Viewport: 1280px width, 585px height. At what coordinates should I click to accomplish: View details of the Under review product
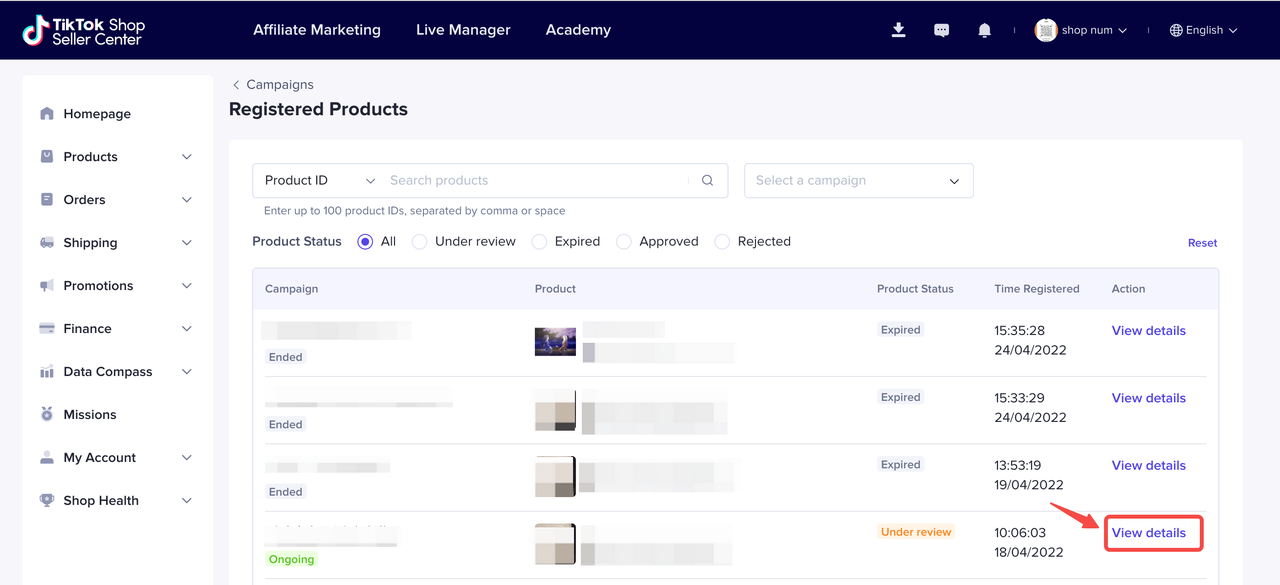click(1149, 533)
